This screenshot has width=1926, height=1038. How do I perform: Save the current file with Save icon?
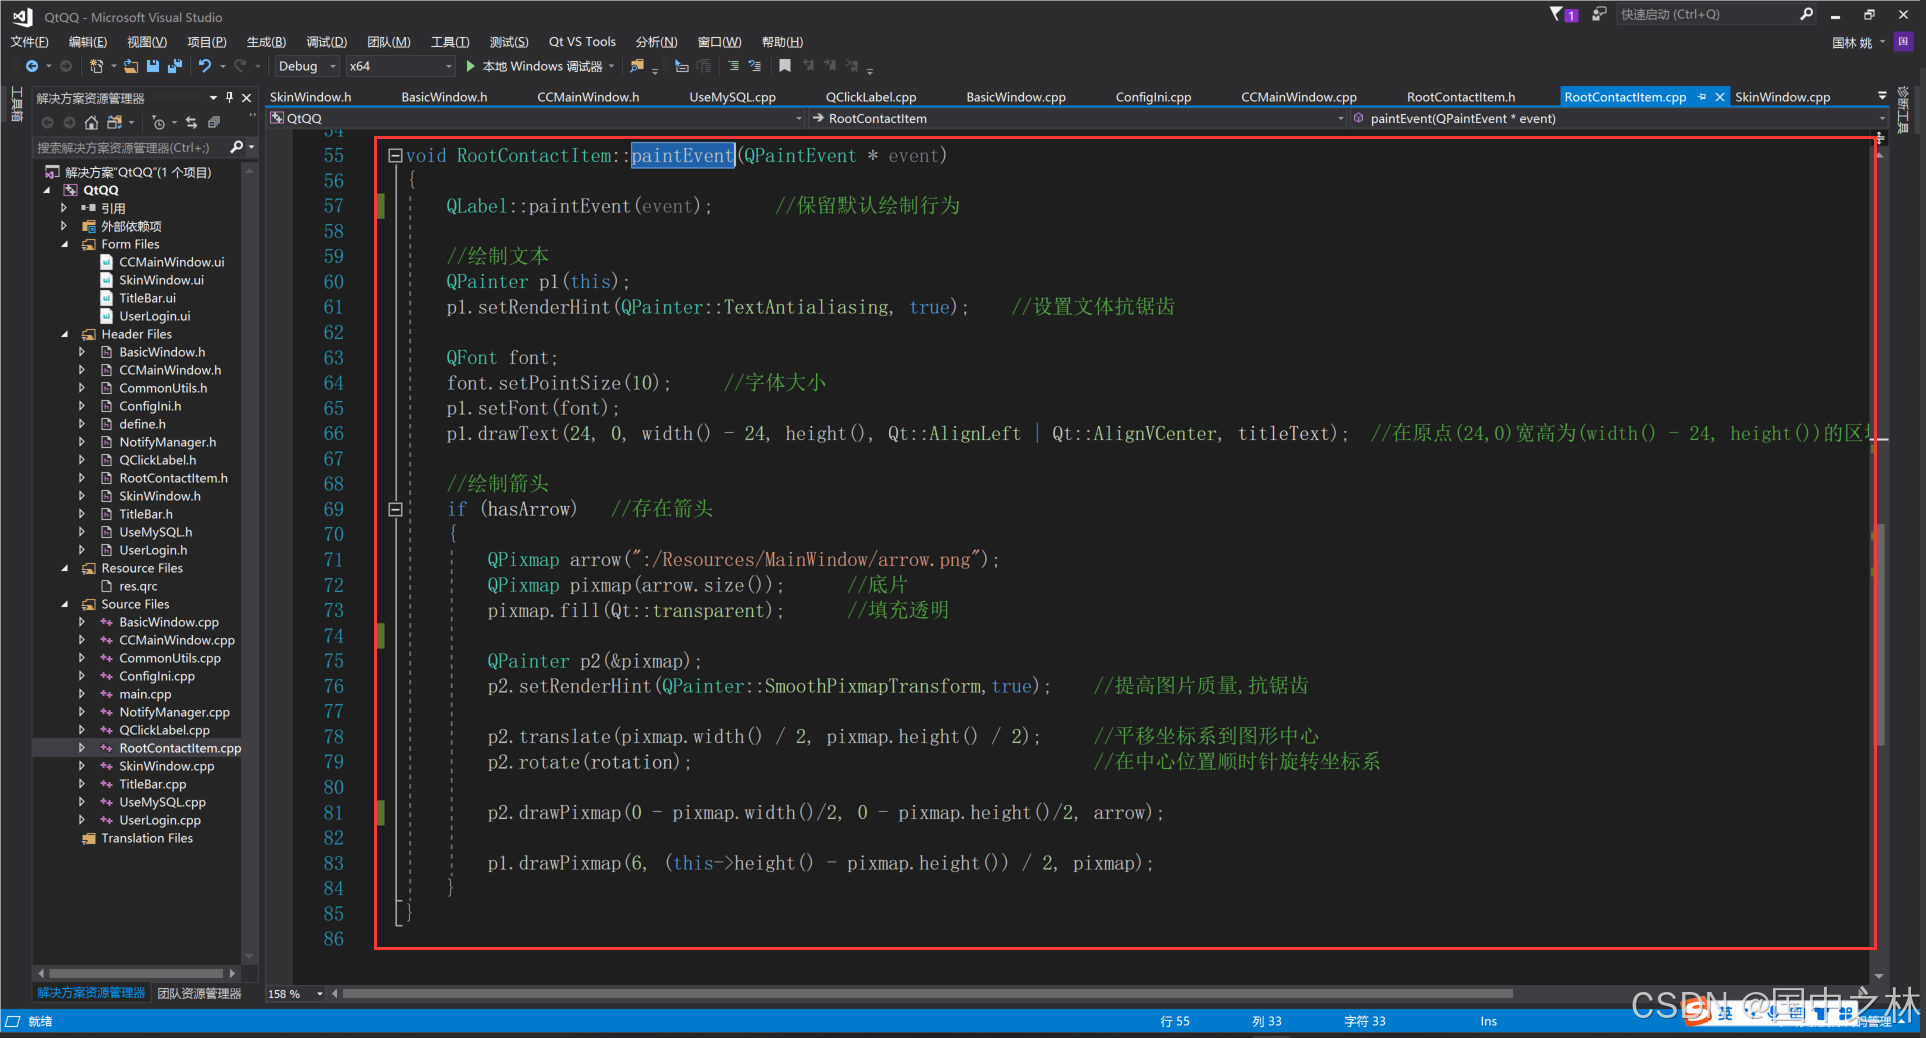pos(153,66)
